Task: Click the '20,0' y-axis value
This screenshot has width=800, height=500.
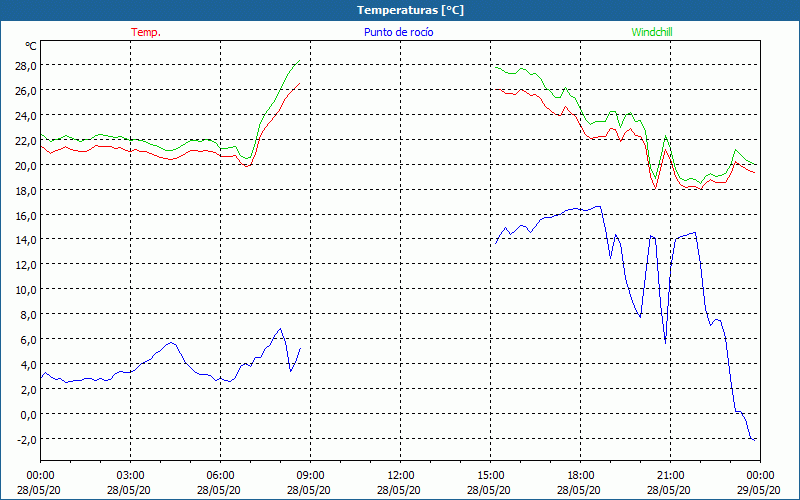Action: [26, 165]
